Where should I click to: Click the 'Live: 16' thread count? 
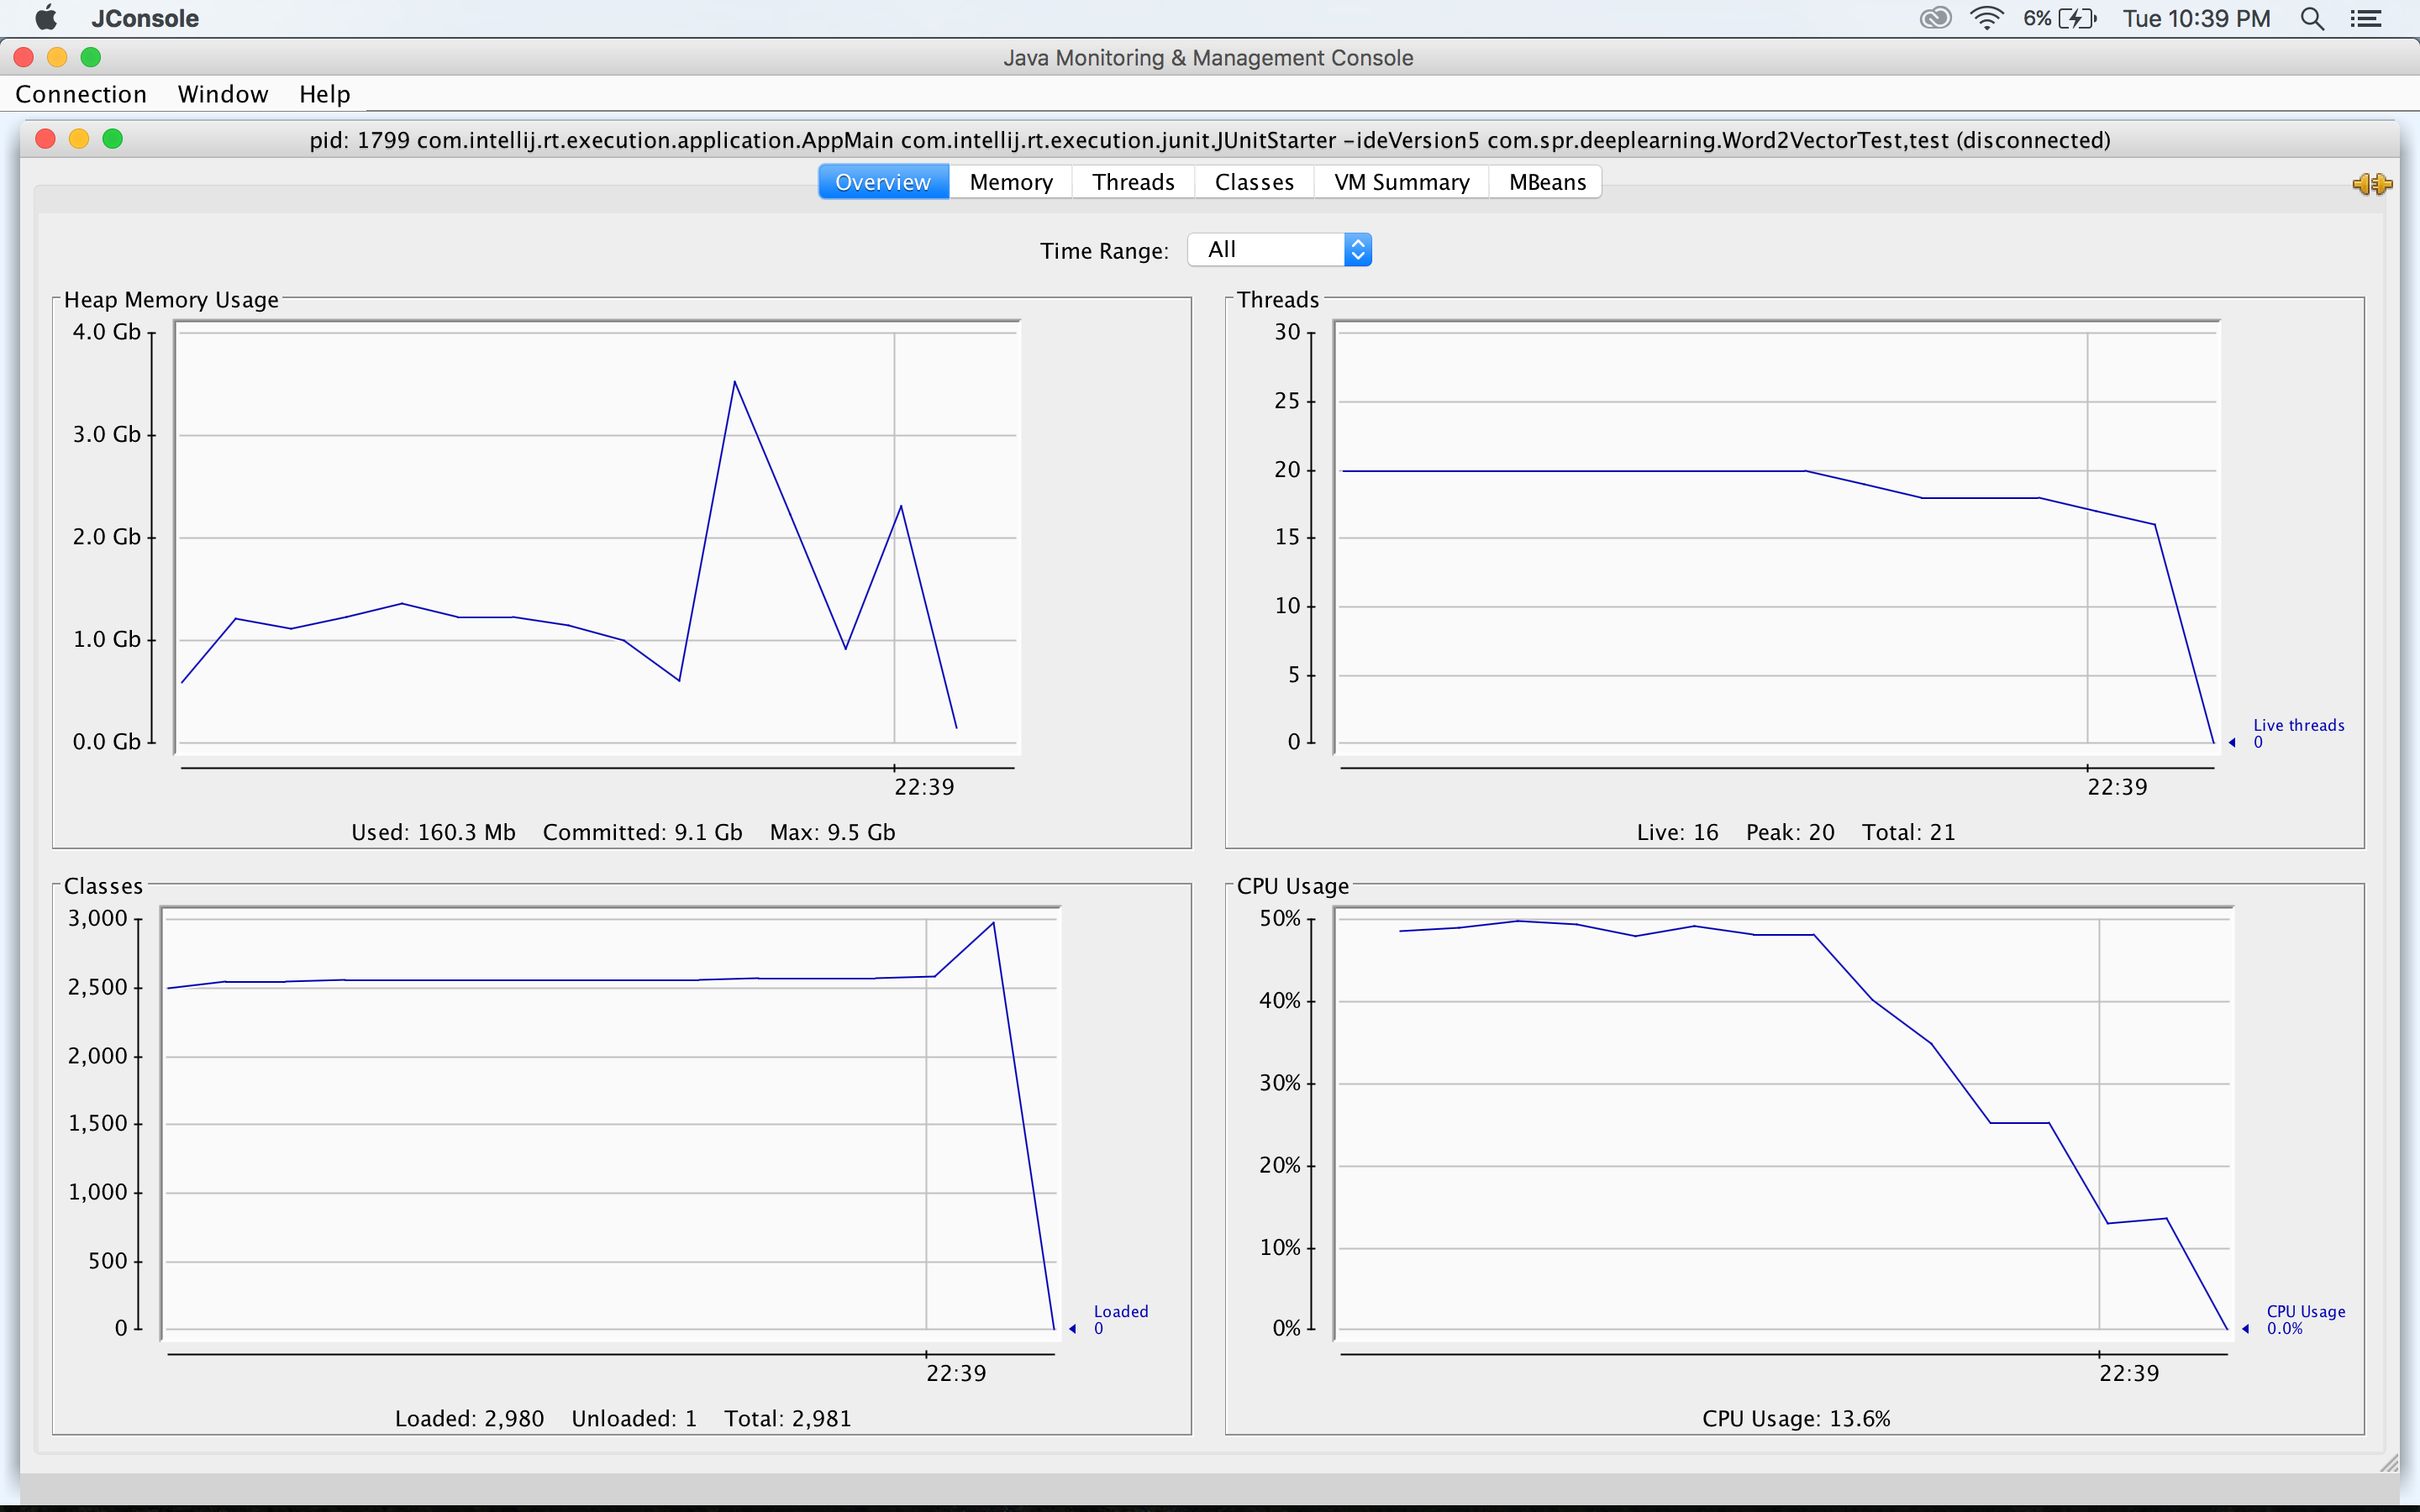coord(1677,832)
